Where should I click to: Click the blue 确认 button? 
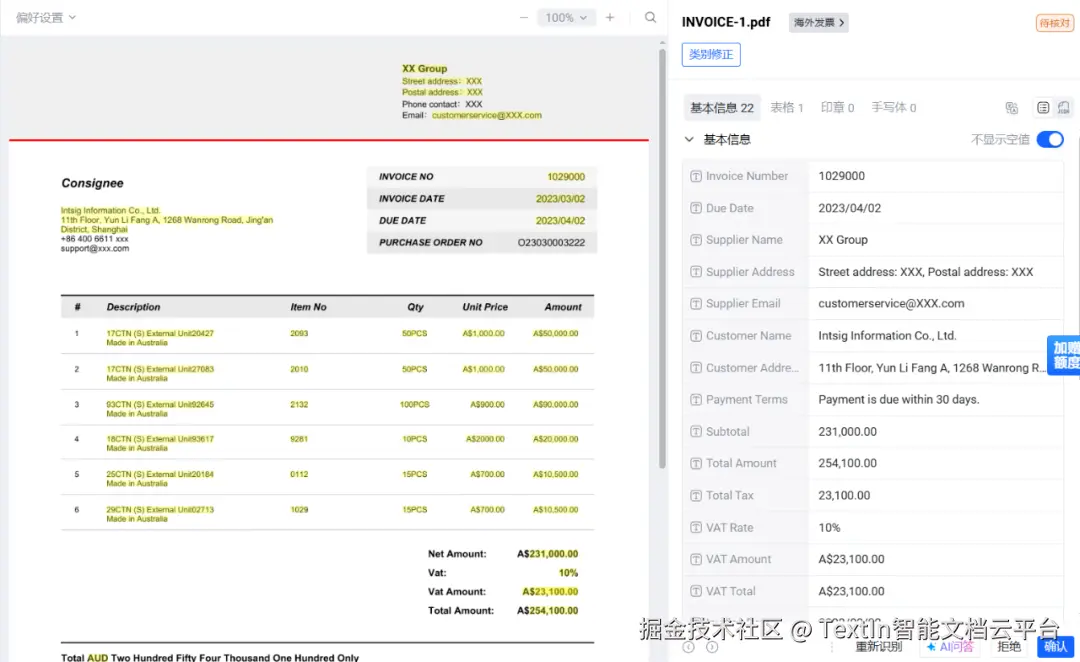coord(1055,646)
